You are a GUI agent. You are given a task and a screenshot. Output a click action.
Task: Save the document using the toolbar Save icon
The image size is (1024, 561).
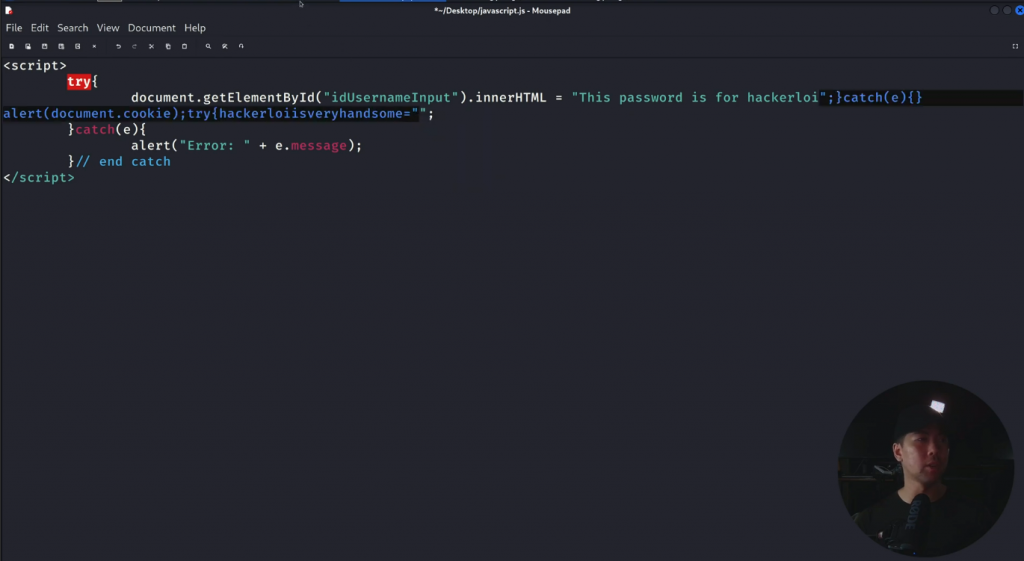point(44,46)
